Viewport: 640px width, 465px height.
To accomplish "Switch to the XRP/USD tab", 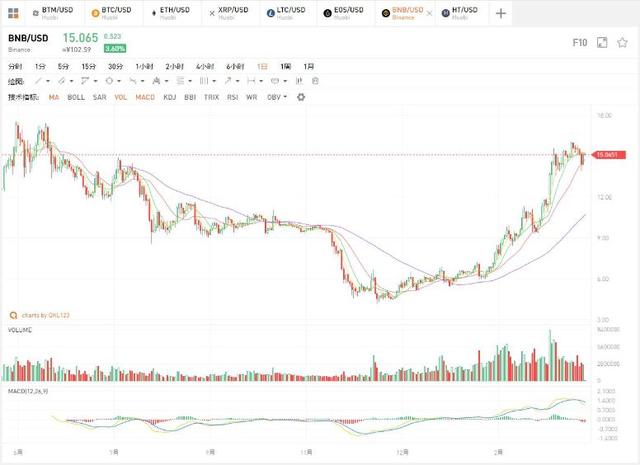I will click(229, 13).
